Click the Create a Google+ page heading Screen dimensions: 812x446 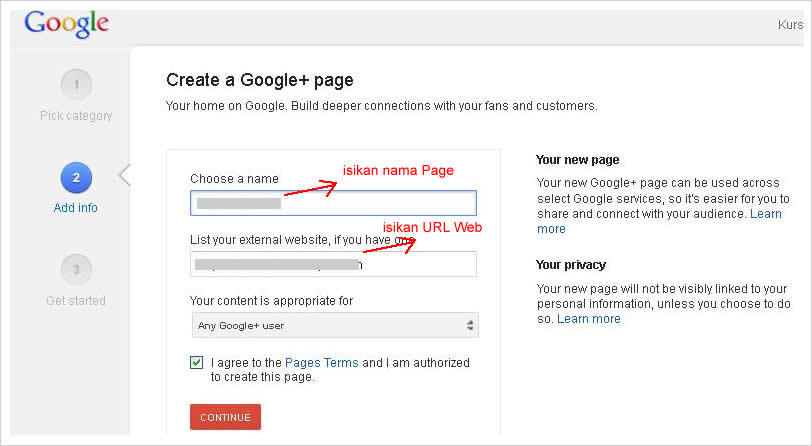[260, 80]
